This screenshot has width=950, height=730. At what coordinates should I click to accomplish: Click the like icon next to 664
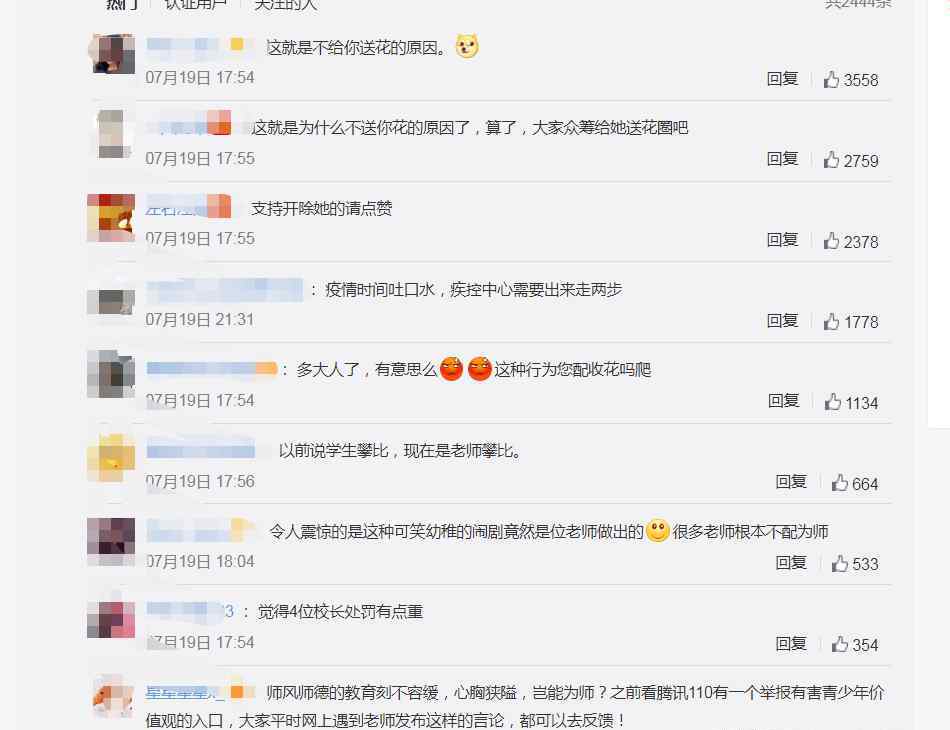(840, 483)
